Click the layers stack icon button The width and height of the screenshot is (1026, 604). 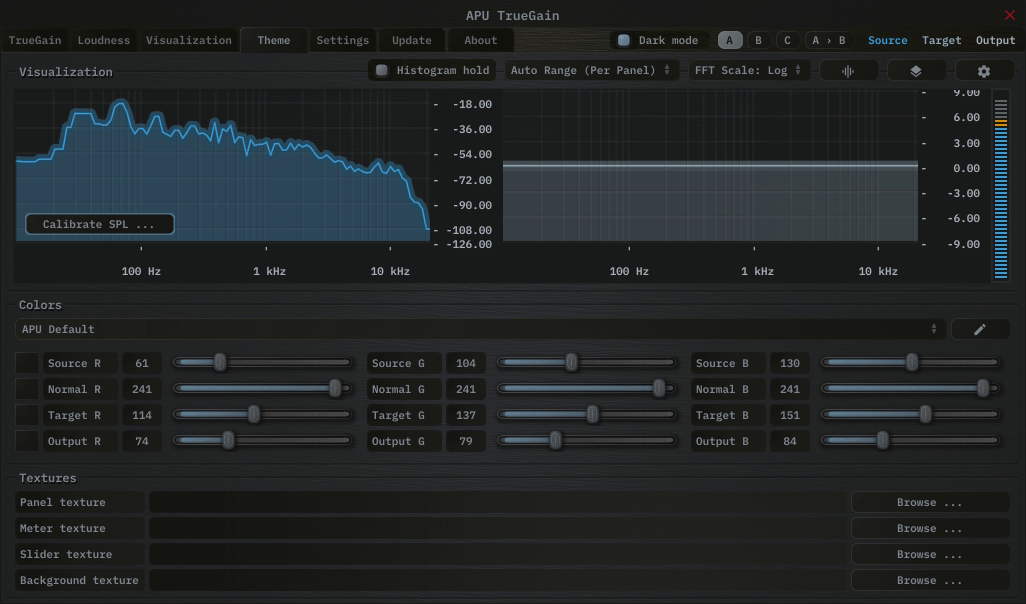click(x=915, y=71)
